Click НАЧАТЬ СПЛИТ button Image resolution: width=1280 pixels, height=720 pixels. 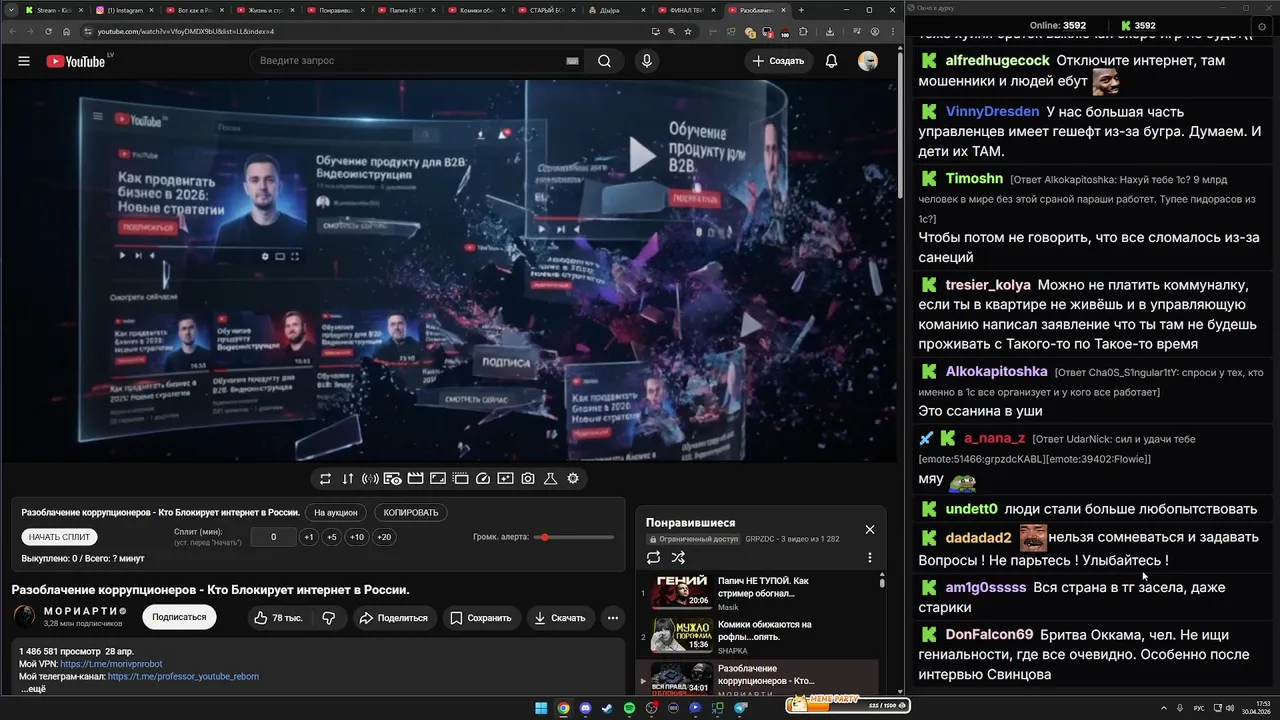point(59,537)
